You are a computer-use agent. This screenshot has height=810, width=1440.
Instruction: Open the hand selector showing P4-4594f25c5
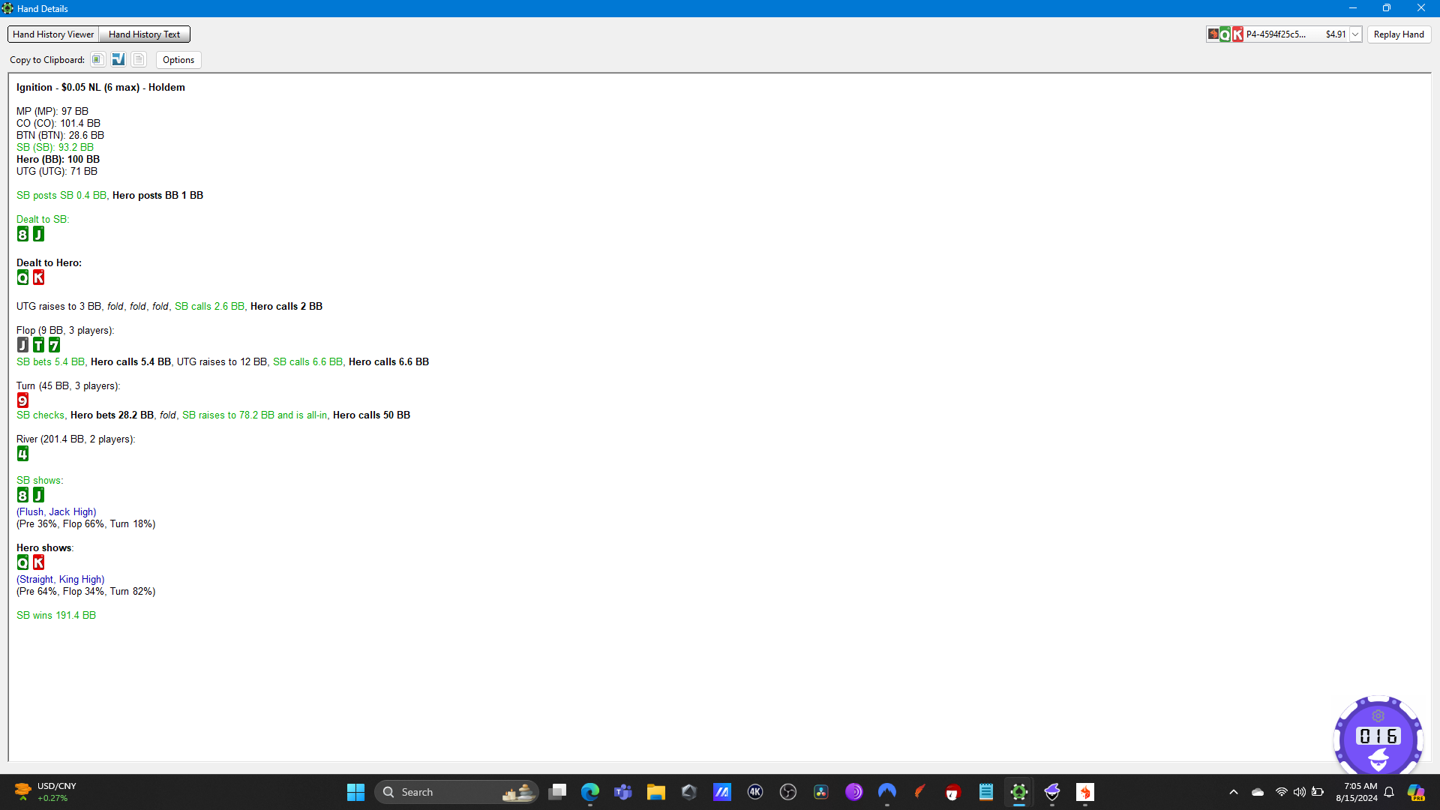coord(1278,35)
